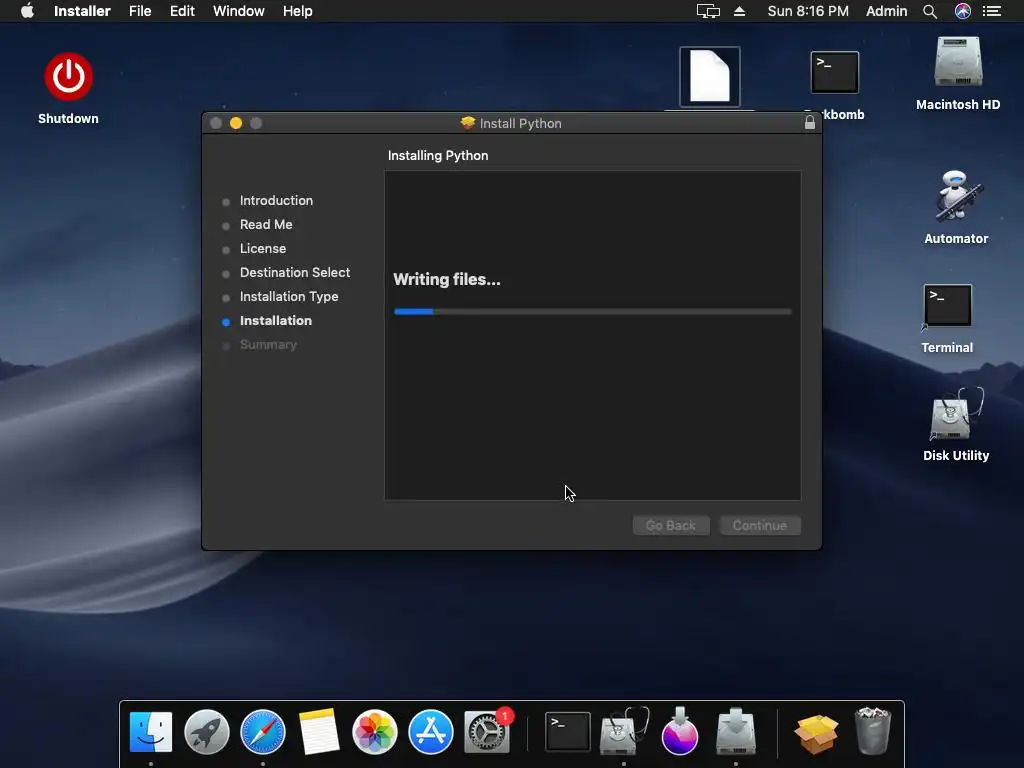Open the Trash from the Dock
Screen dimensions: 1024x768
[x=873, y=731]
